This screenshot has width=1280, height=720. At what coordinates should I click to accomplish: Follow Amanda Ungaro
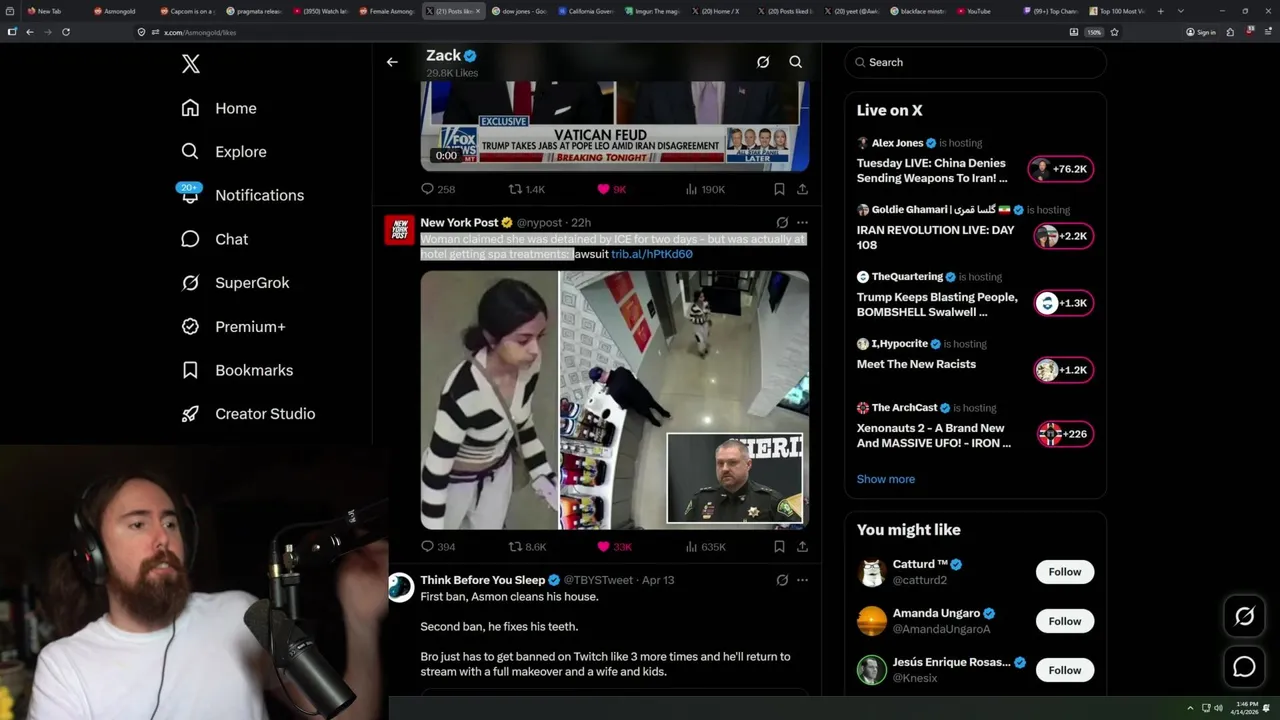tap(1064, 621)
